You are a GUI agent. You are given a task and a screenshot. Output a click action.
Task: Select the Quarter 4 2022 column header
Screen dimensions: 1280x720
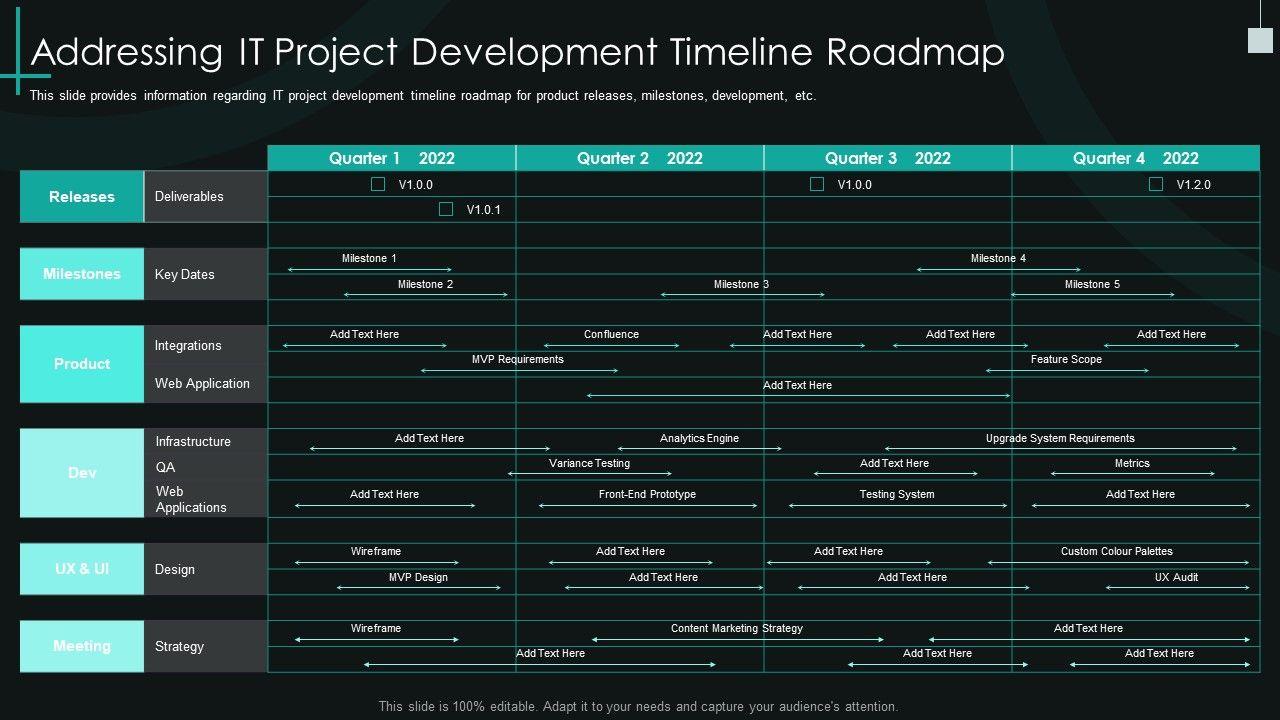pos(1136,158)
